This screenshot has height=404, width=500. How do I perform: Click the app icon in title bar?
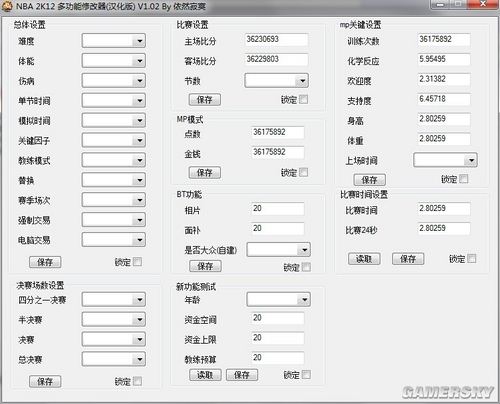[7, 6]
